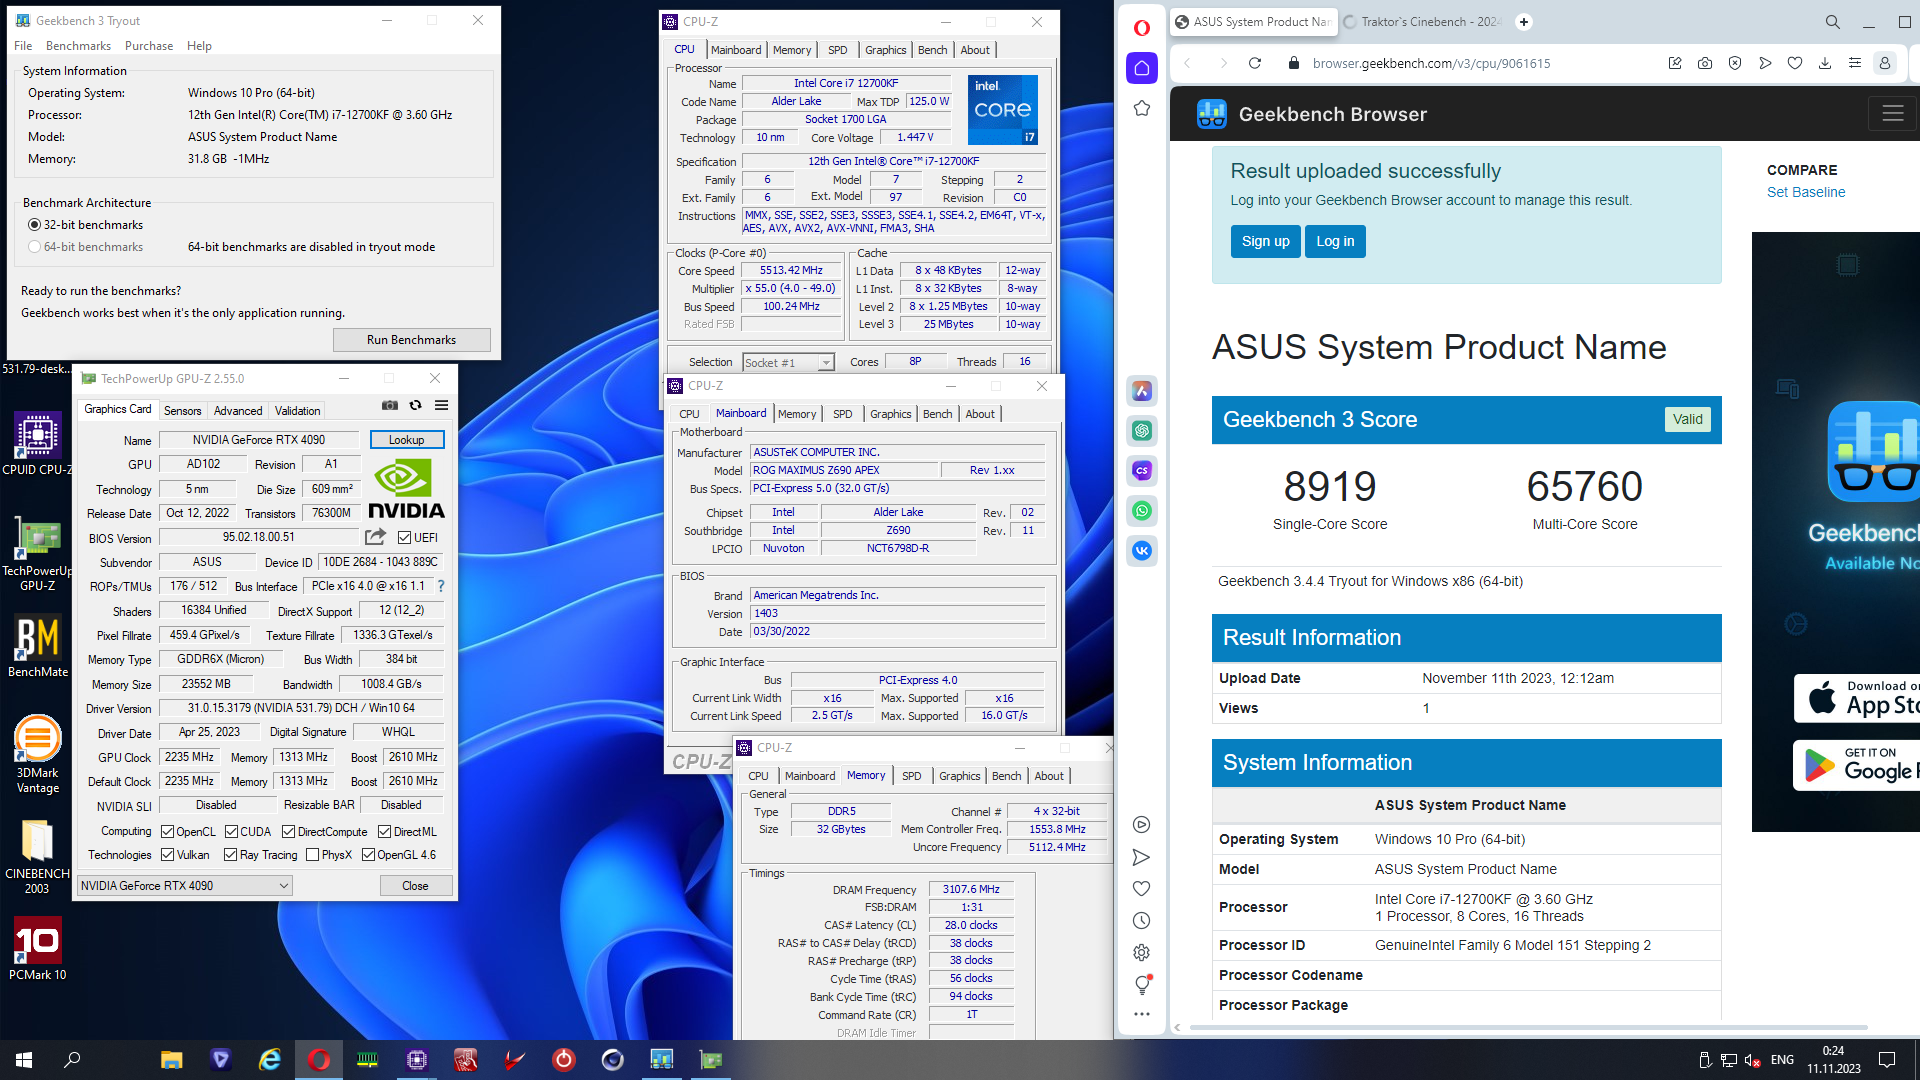Image resolution: width=1920 pixels, height=1080 pixels.
Task: Click Set Baseline link
Action: [x=1806, y=192]
